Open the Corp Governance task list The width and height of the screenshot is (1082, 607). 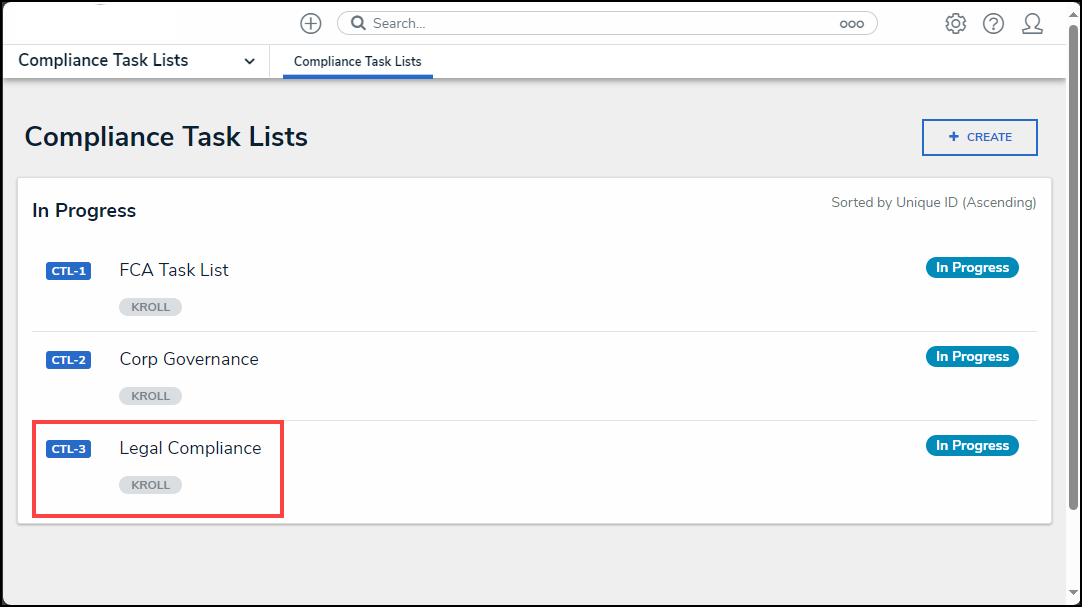189,359
